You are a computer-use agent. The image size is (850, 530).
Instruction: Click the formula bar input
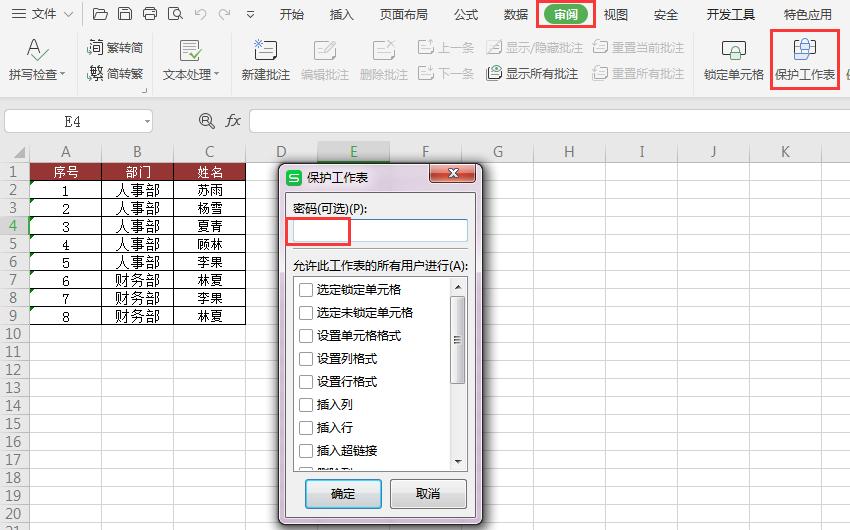549,121
